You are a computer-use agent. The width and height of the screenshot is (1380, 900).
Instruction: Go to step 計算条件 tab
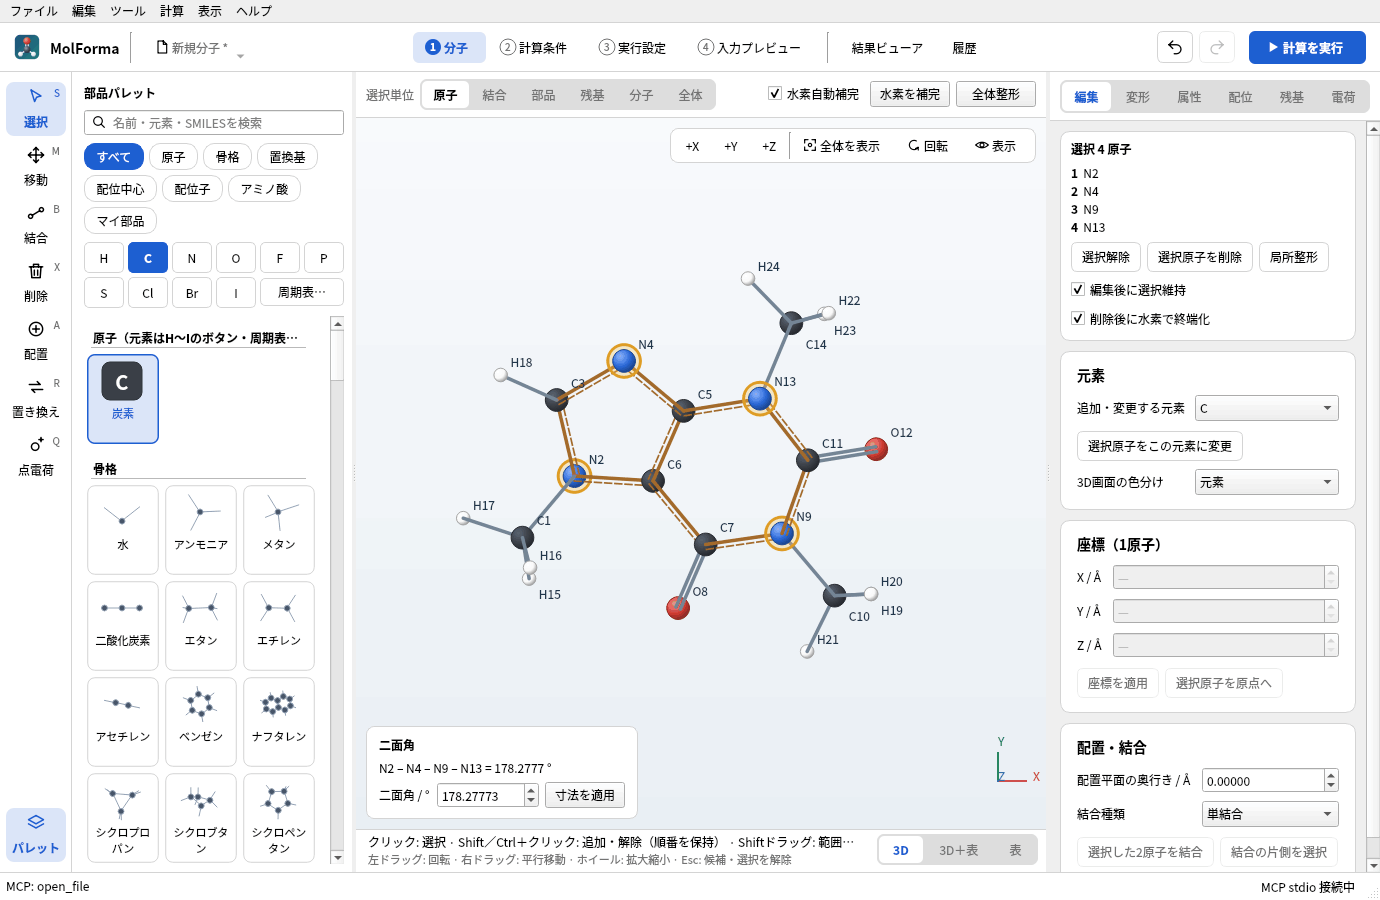point(534,48)
